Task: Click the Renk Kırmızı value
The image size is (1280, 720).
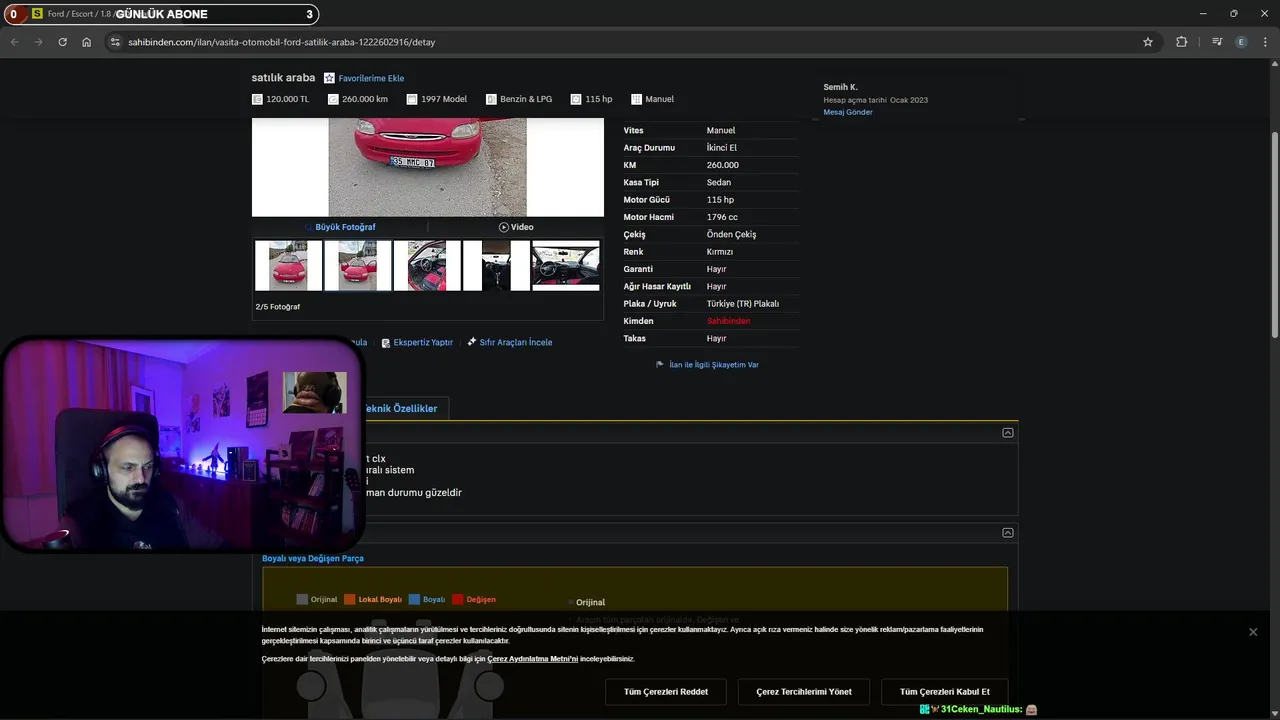Action: tap(720, 252)
